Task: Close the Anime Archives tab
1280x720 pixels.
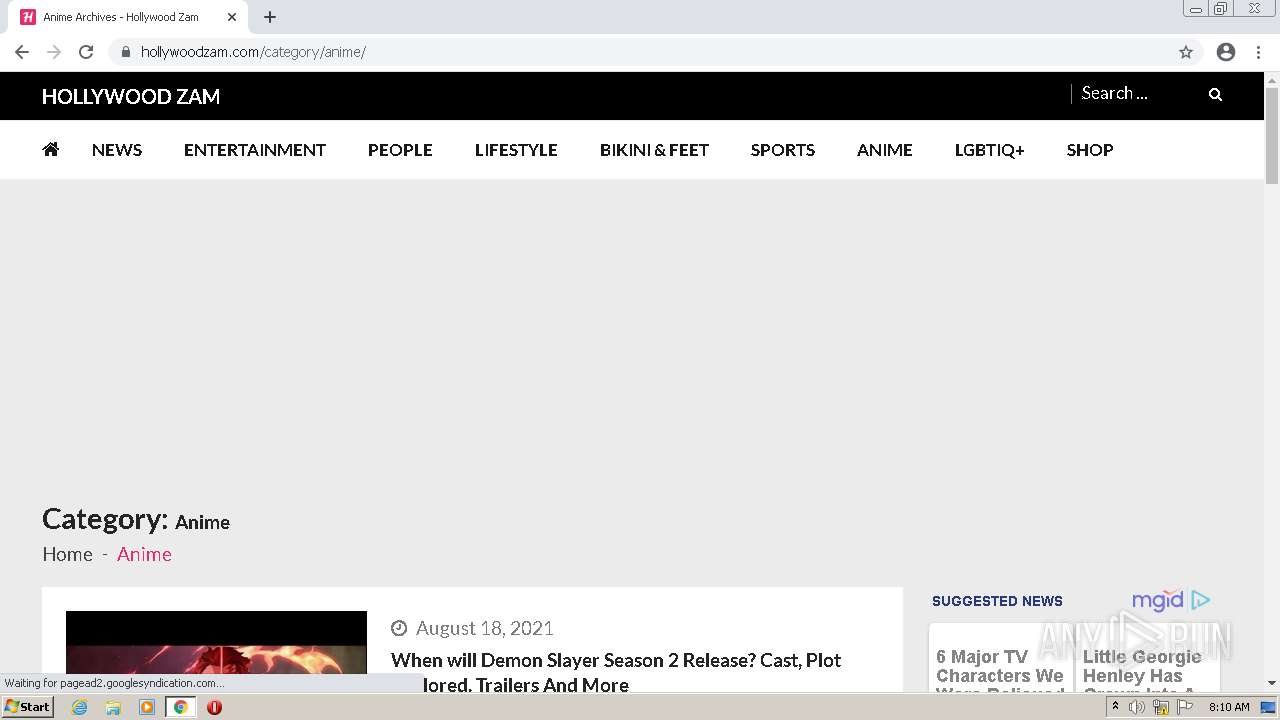Action: pyautogui.click(x=232, y=17)
